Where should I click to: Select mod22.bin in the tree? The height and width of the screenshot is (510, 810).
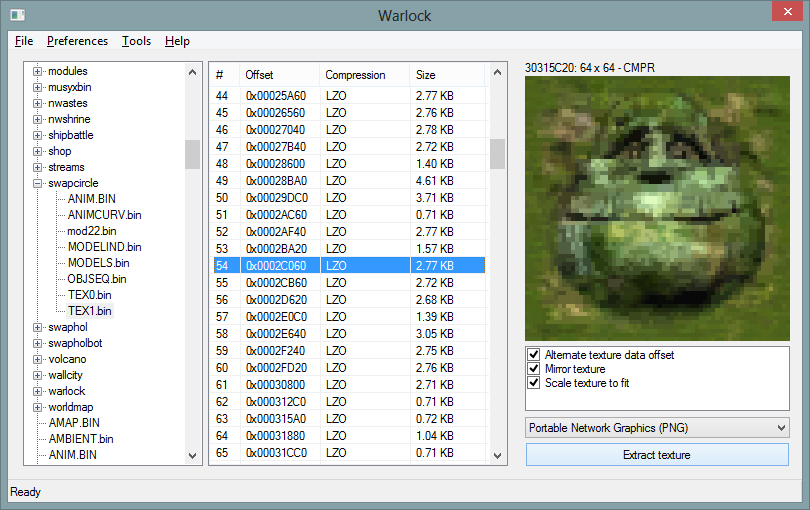(x=92, y=231)
